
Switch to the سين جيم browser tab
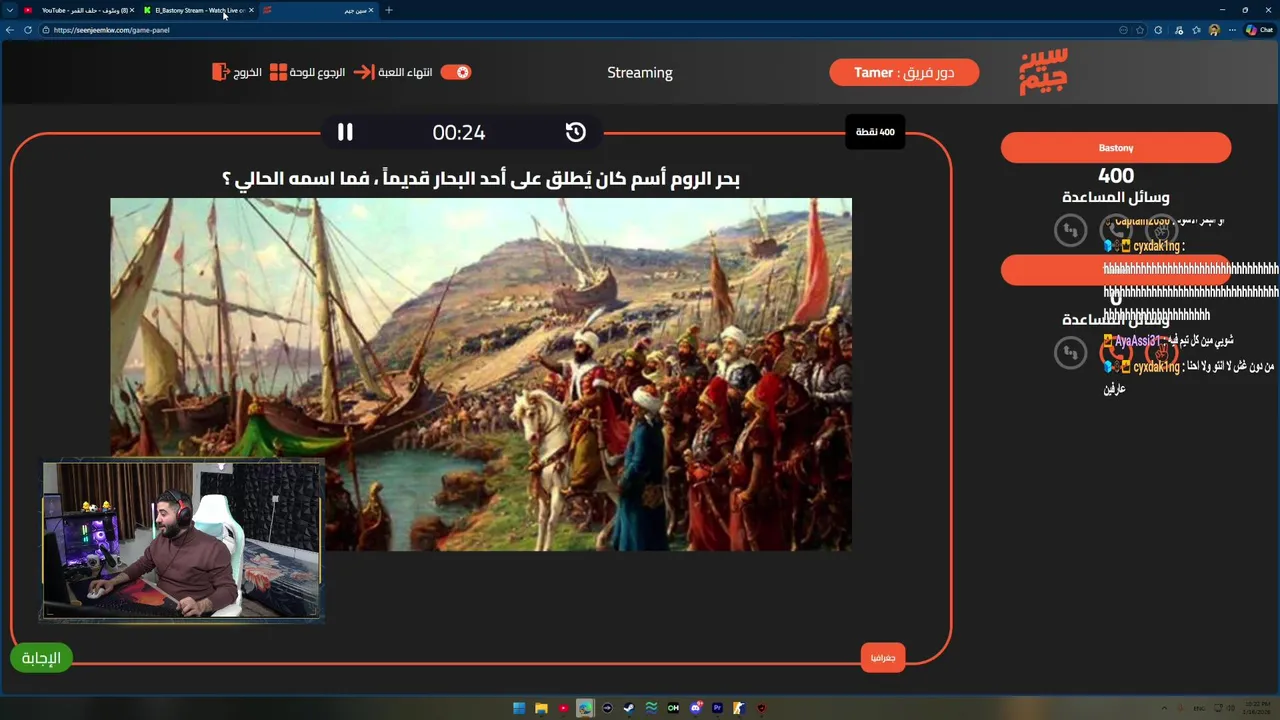tap(320, 10)
